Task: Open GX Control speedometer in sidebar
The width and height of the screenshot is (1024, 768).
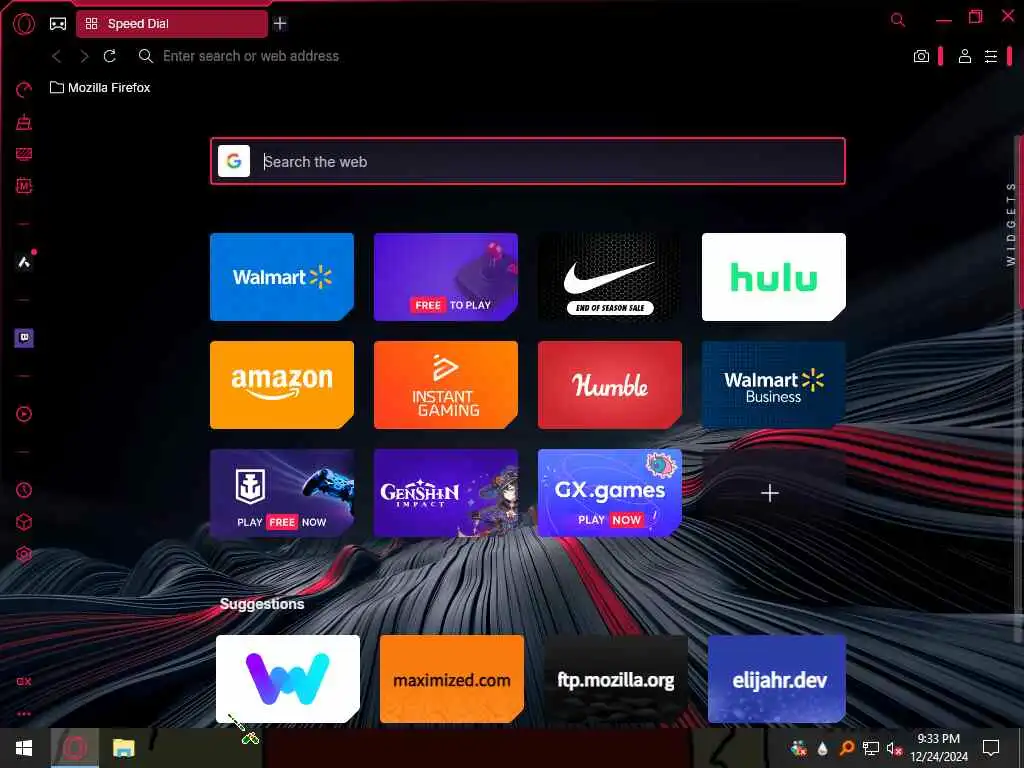Action: [24, 89]
